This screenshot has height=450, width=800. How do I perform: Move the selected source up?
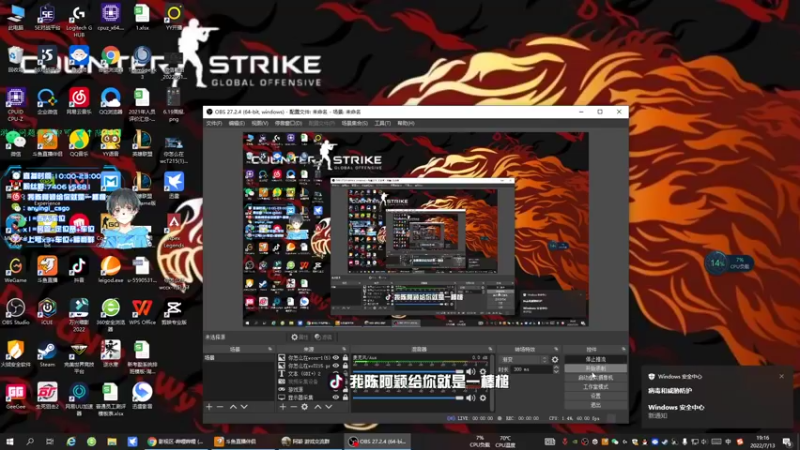pyautogui.click(x=317, y=407)
